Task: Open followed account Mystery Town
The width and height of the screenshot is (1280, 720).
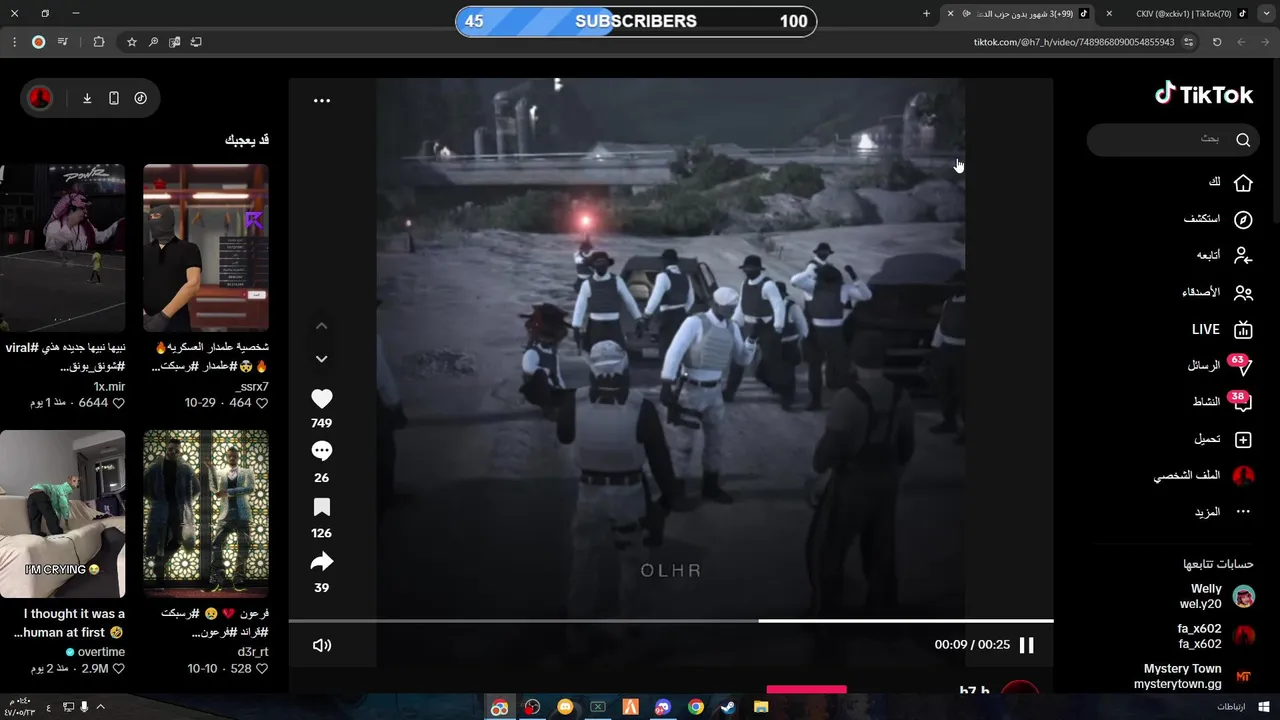Action: [x=1194, y=676]
